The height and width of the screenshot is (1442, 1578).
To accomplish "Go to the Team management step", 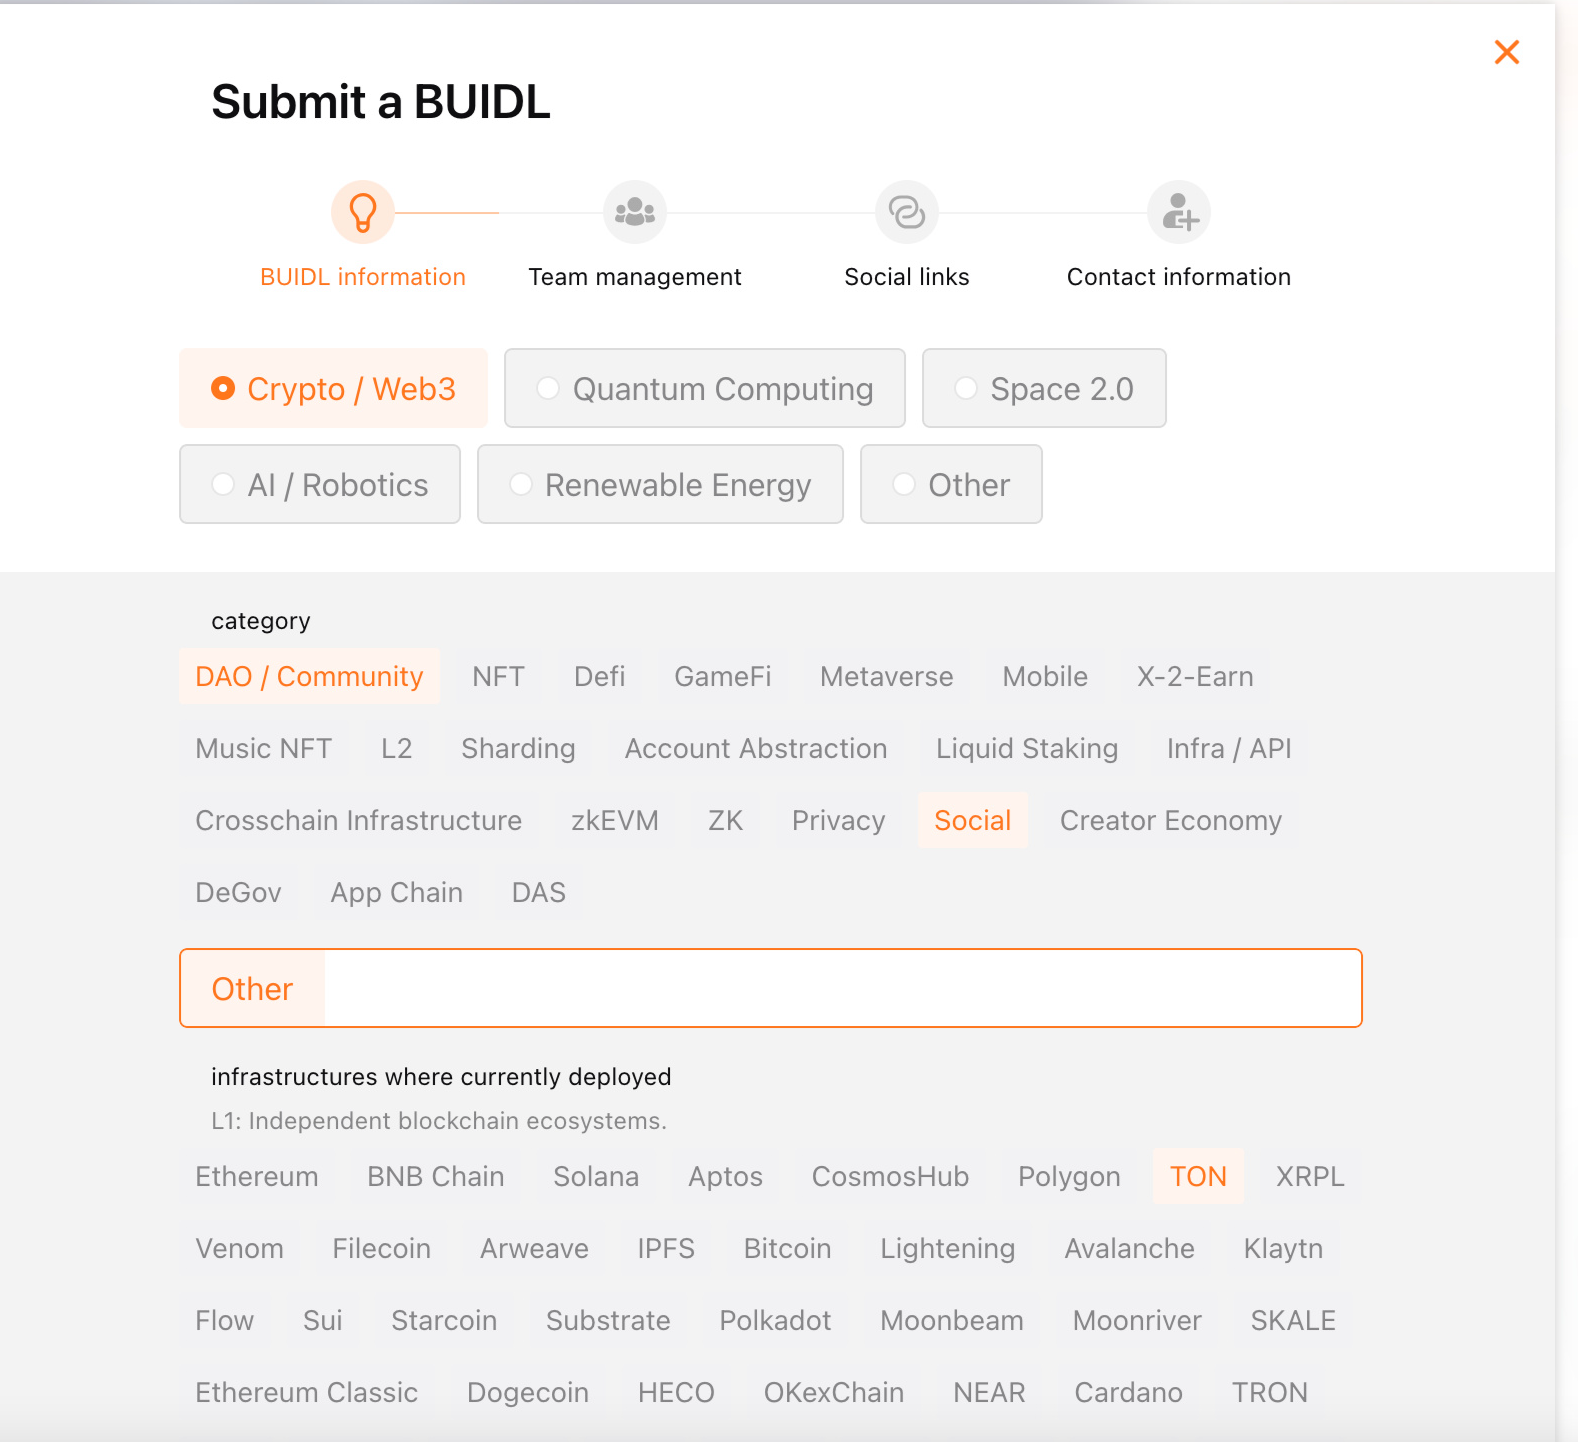I will (635, 277).
